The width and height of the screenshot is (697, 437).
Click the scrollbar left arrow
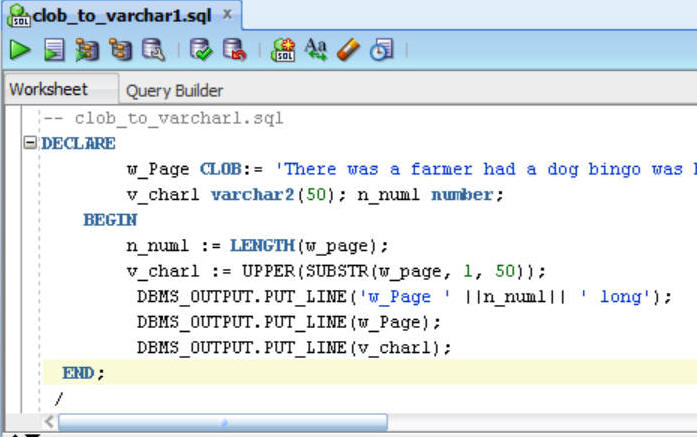[50, 422]
